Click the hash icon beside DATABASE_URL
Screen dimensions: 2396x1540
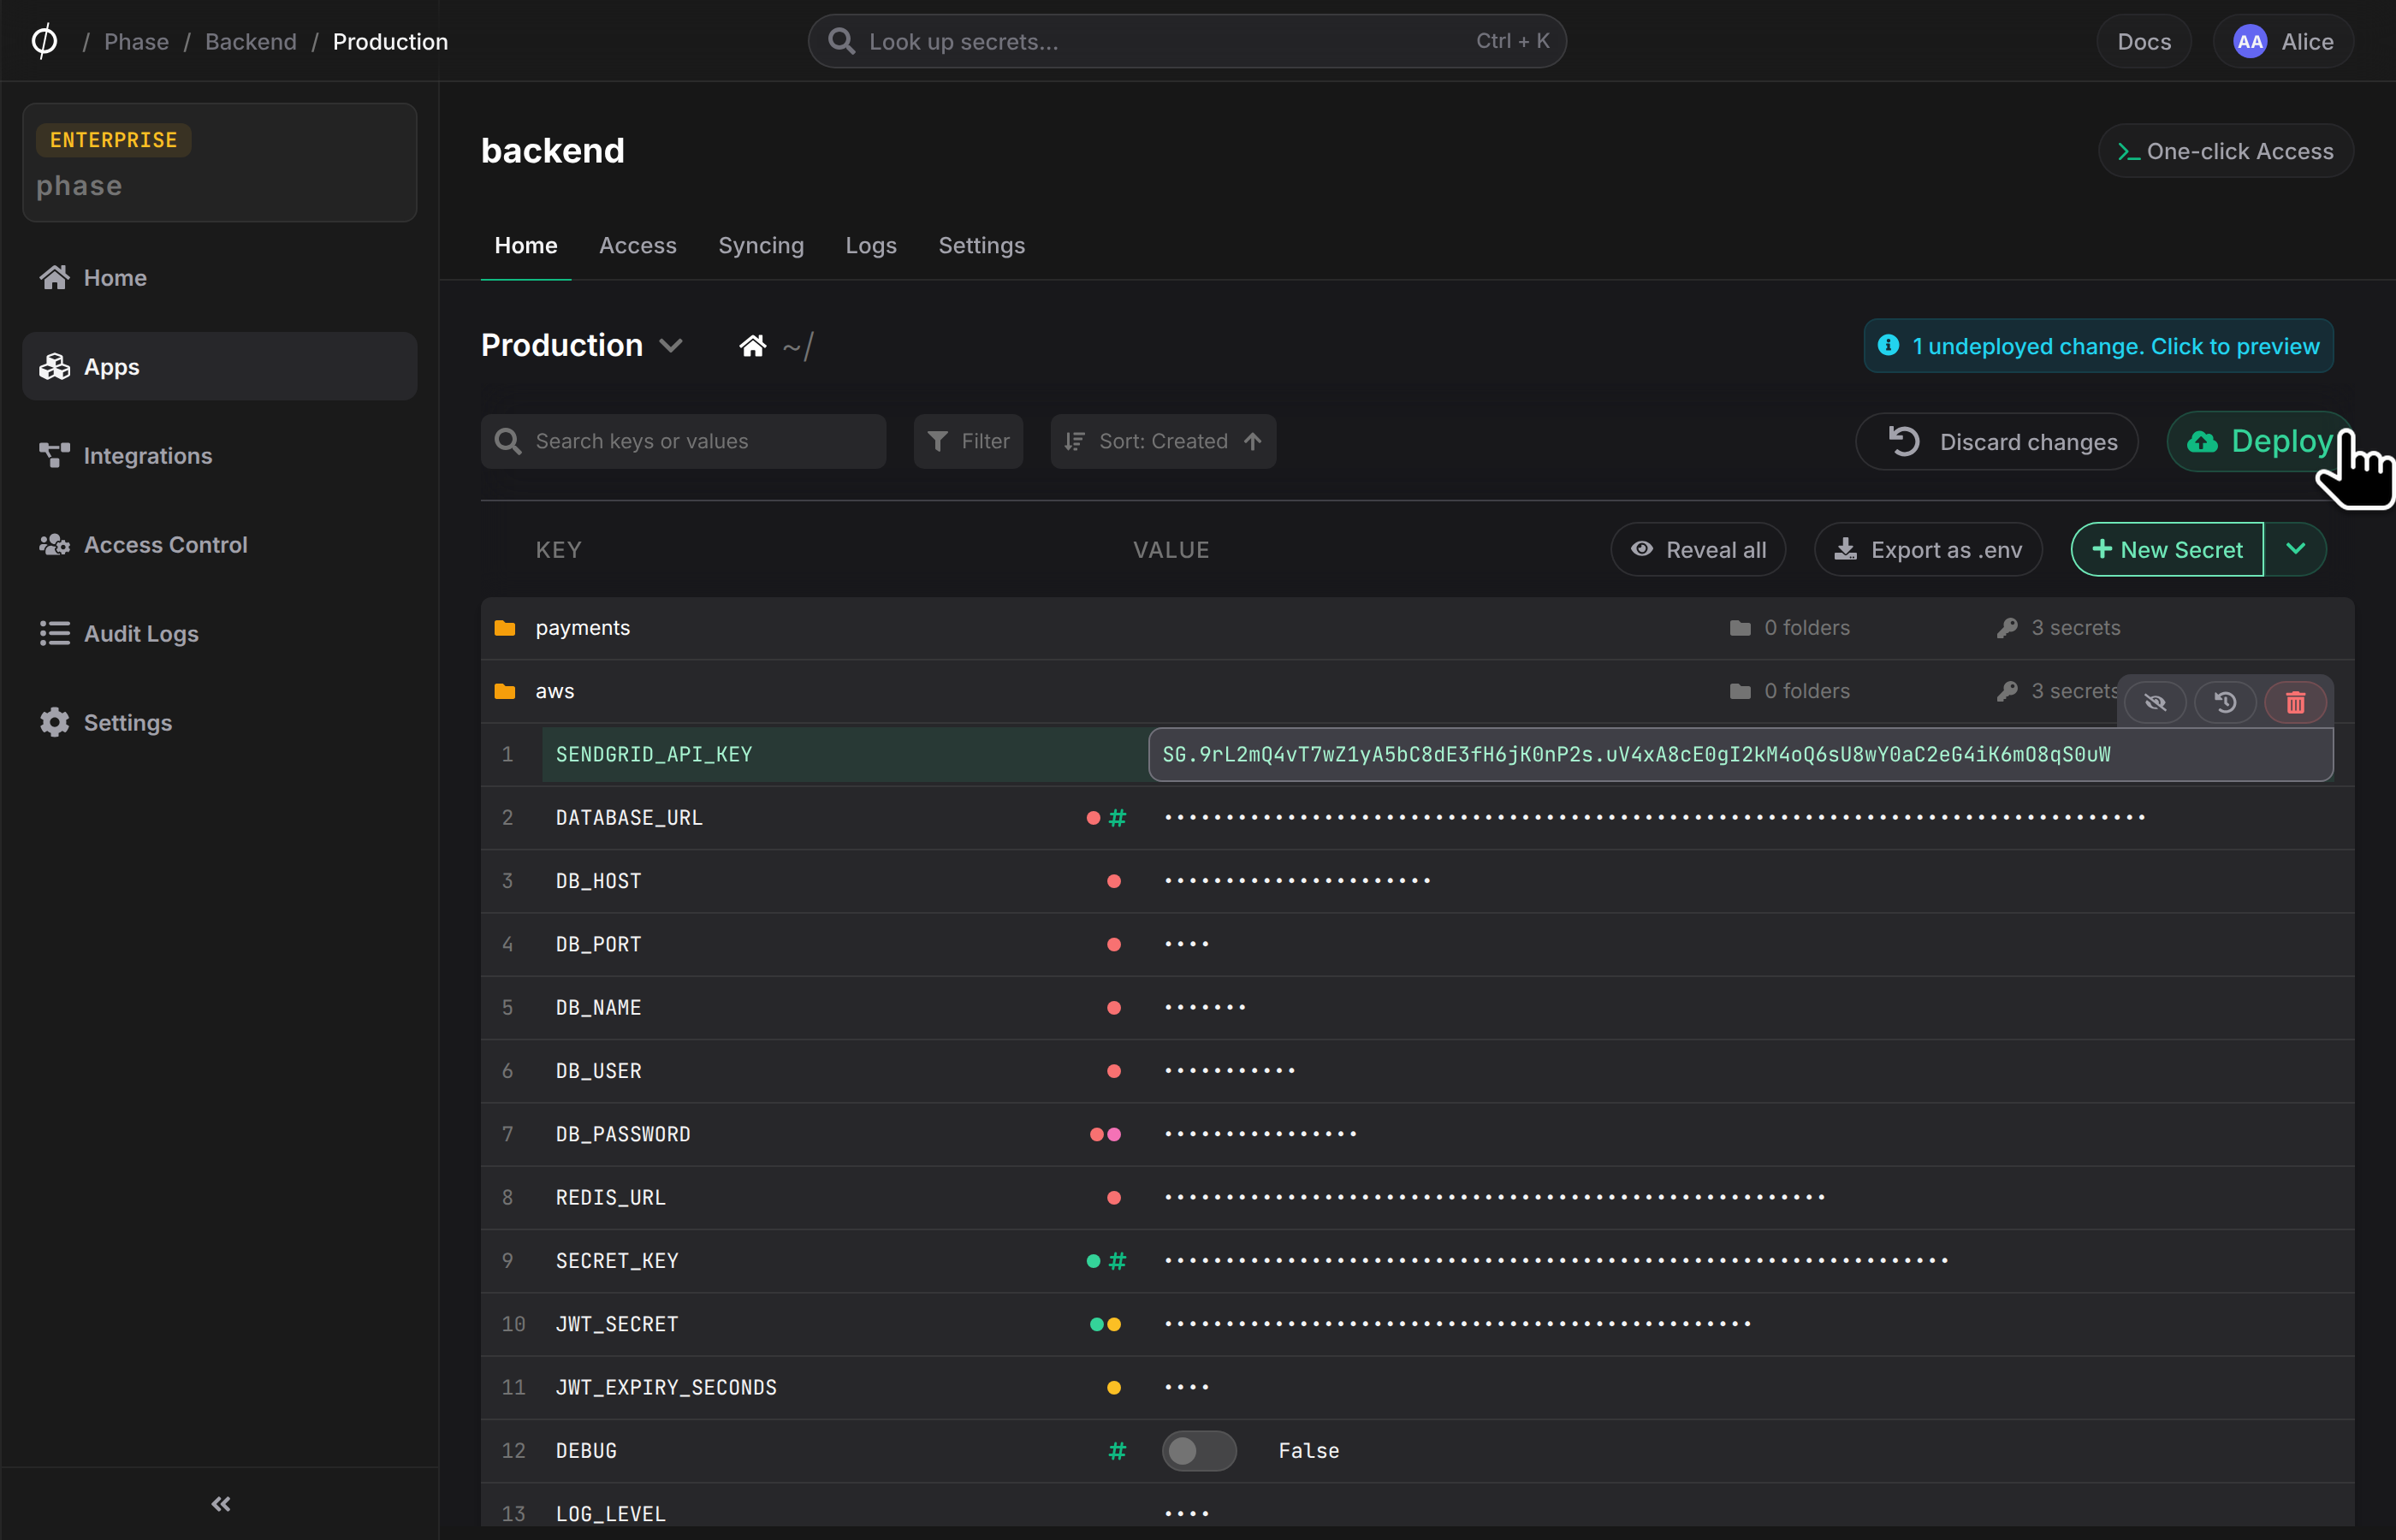tap(1117, 817)
